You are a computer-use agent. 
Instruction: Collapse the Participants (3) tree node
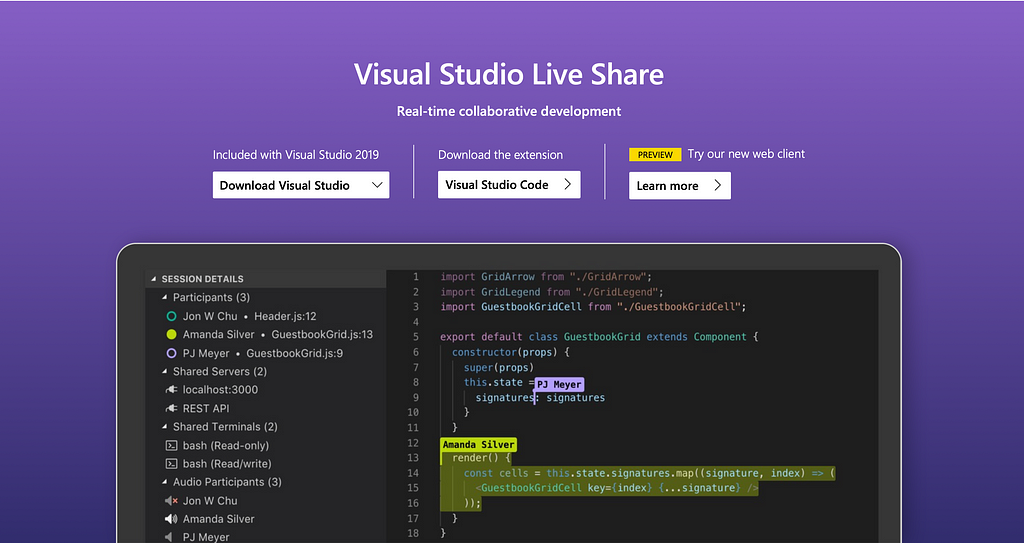click(x=165, y=297)
